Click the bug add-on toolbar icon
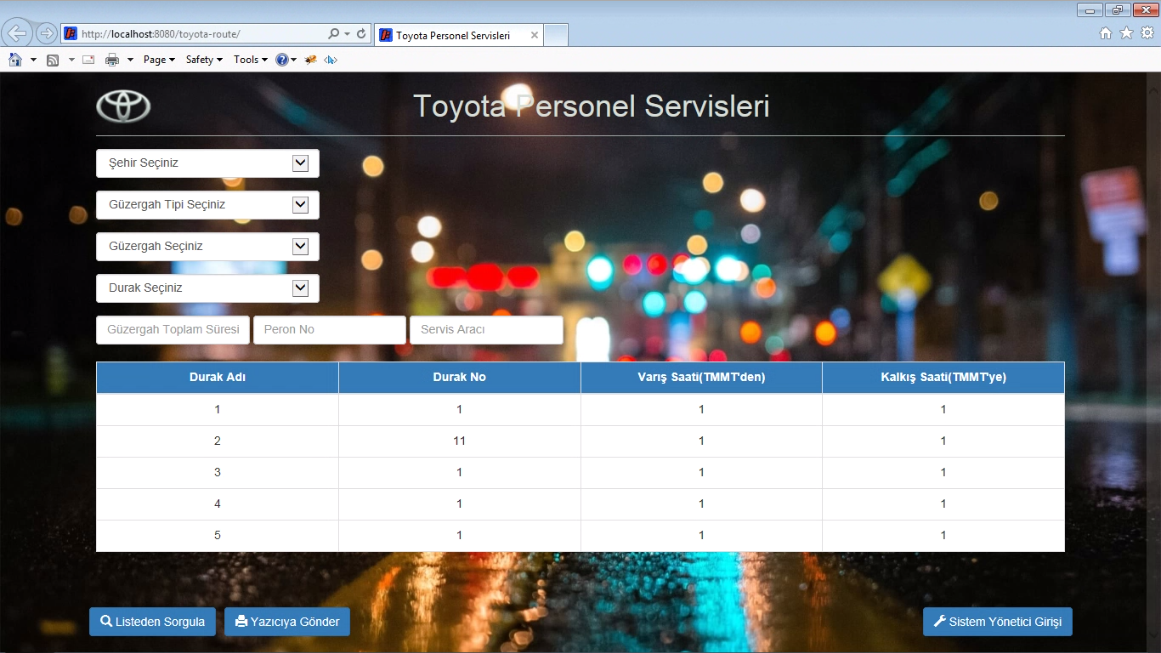This screenshot has height=653, width=1161. pyautogui.click(x=311, y=60)
